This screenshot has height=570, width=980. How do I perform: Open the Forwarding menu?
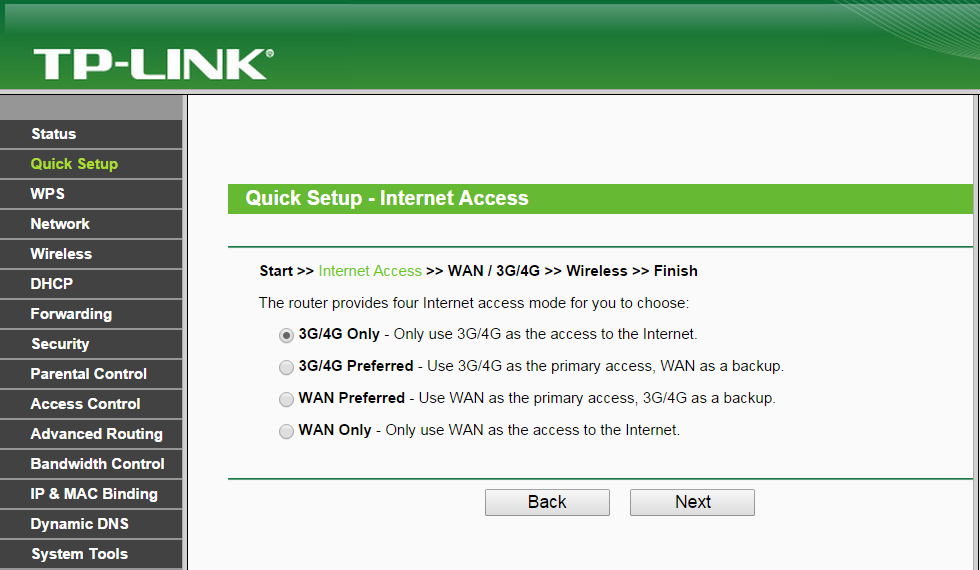coord(71,314)
